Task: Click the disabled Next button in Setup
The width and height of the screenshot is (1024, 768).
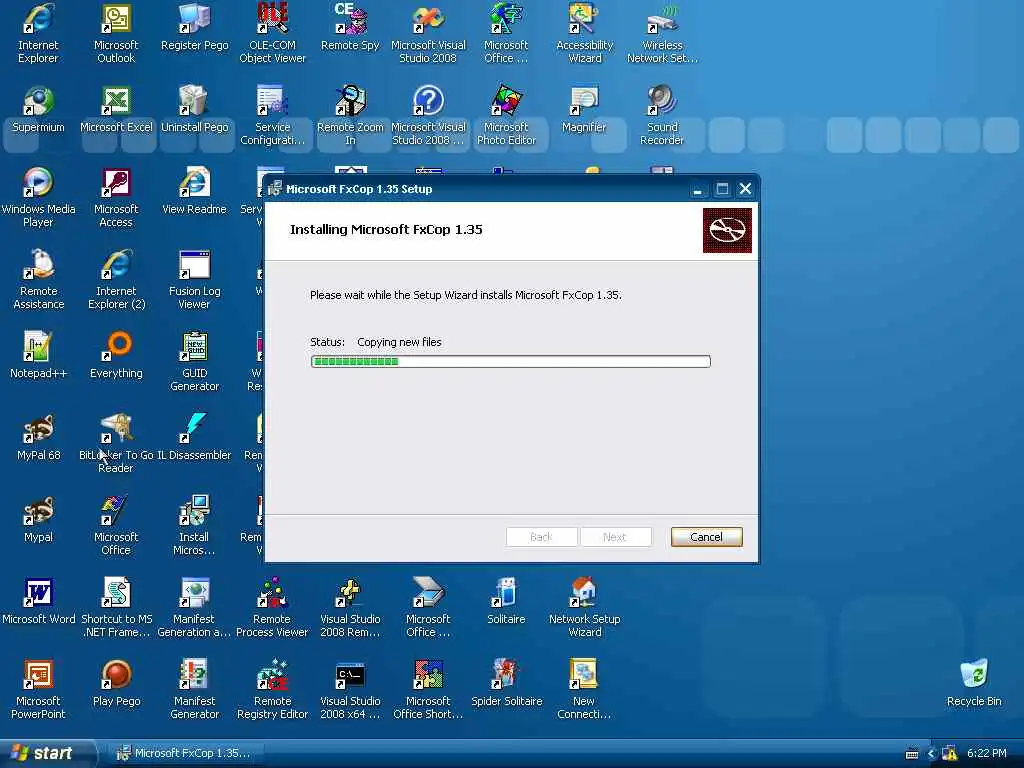Action: (x=615, y=537)
